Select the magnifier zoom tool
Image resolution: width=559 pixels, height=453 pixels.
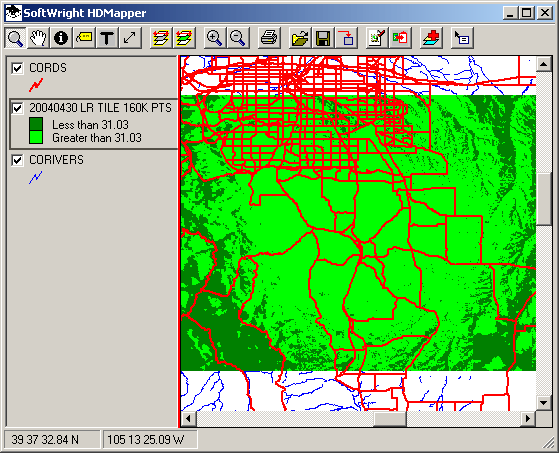[x=15, y=38]
